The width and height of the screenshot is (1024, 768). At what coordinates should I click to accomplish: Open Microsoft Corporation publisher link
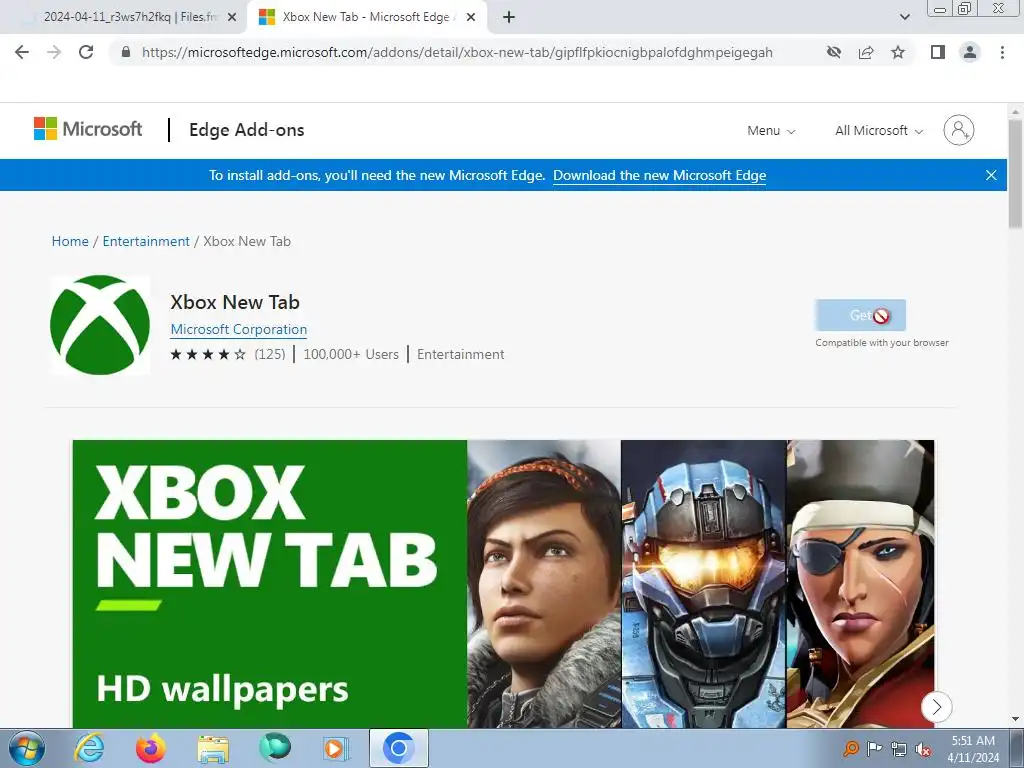click(x=238, y=329)
